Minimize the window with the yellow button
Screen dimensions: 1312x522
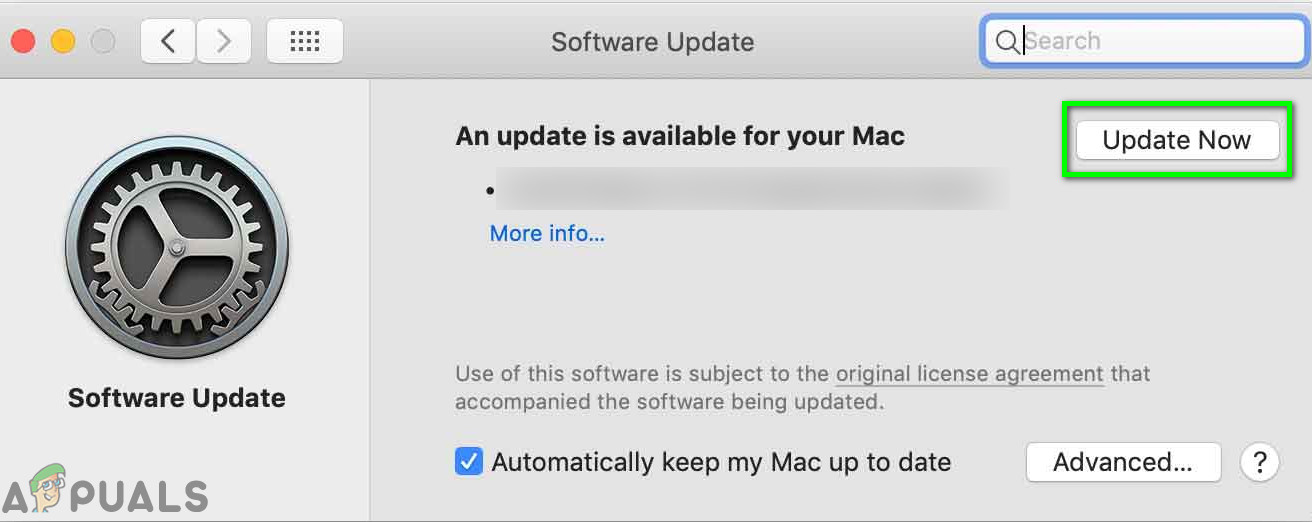pyautogui.click(x=63, y=41)
